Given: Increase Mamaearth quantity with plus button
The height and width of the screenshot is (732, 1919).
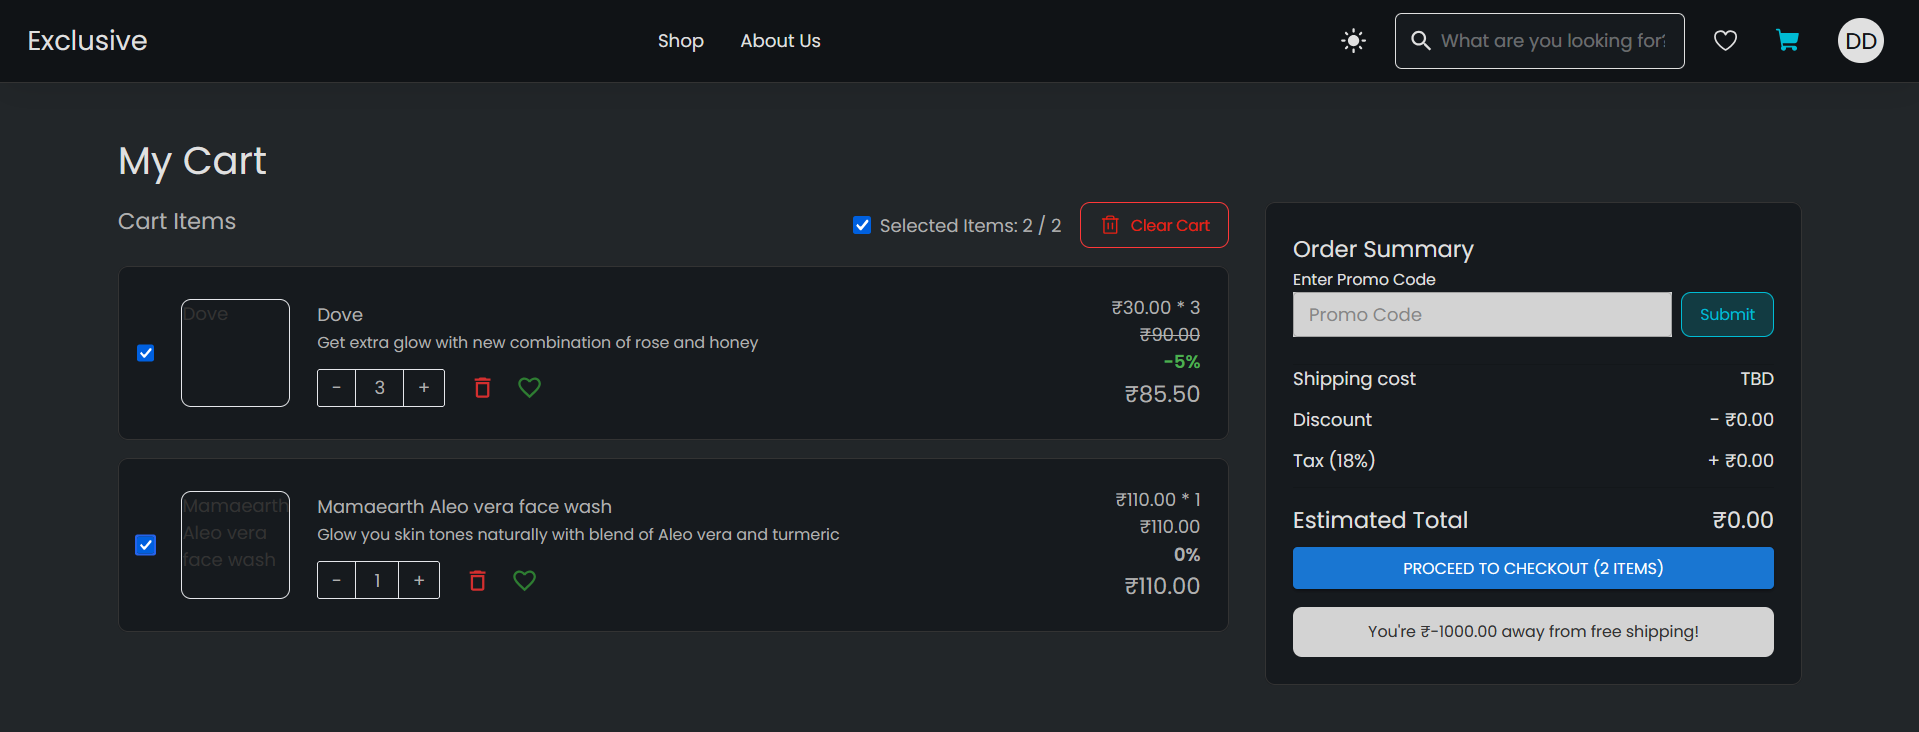Looking at the screenshot, I should point(419,580).
